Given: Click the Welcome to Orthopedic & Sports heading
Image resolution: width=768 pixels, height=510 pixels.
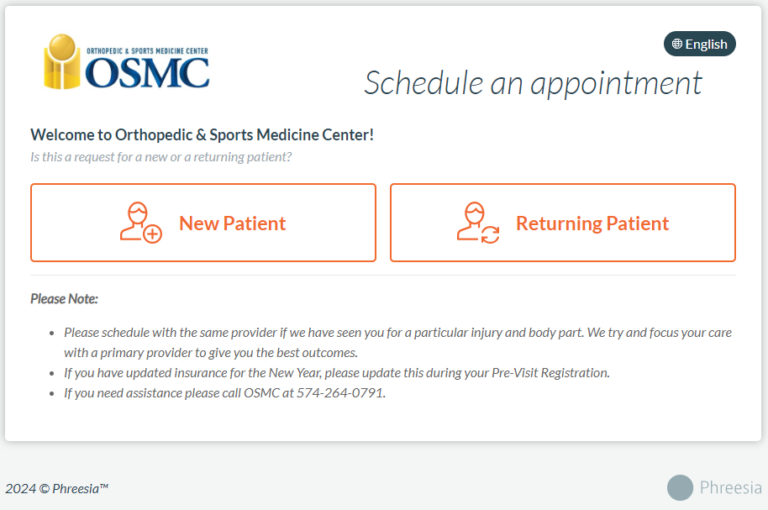Looking at the screenshot, I should (x=202, y=134).
